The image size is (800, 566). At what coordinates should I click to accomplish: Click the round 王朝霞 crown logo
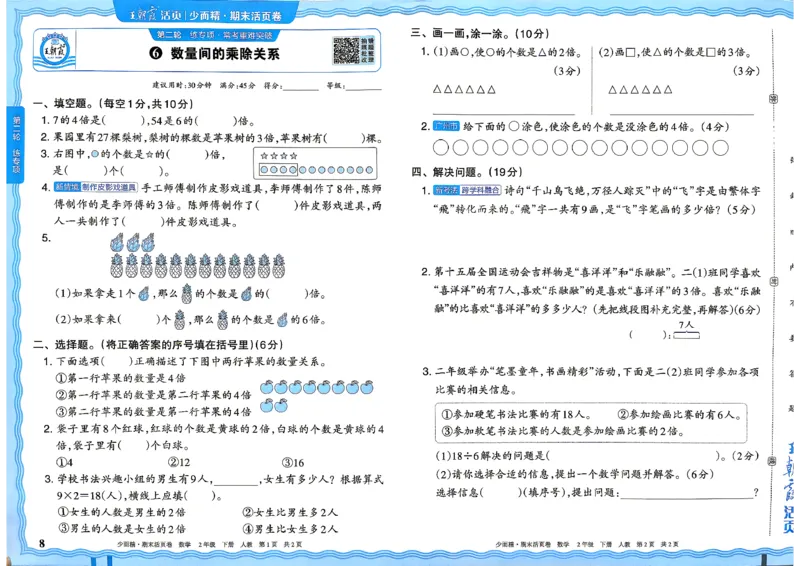click(55, 50)
